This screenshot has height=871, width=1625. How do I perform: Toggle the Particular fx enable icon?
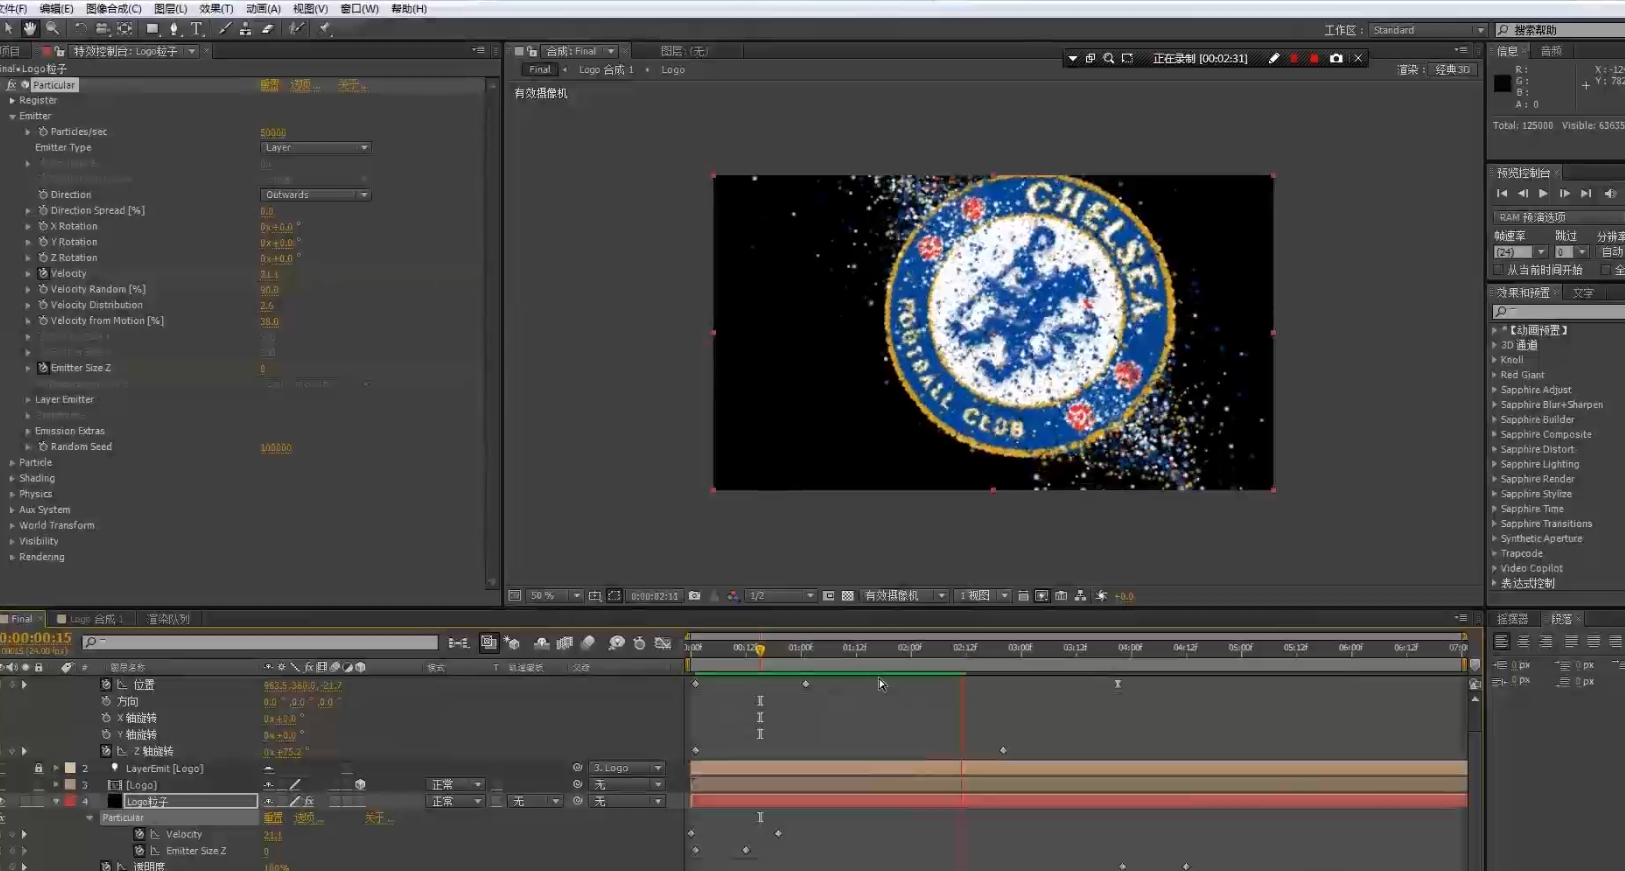[x=12, y=85]
